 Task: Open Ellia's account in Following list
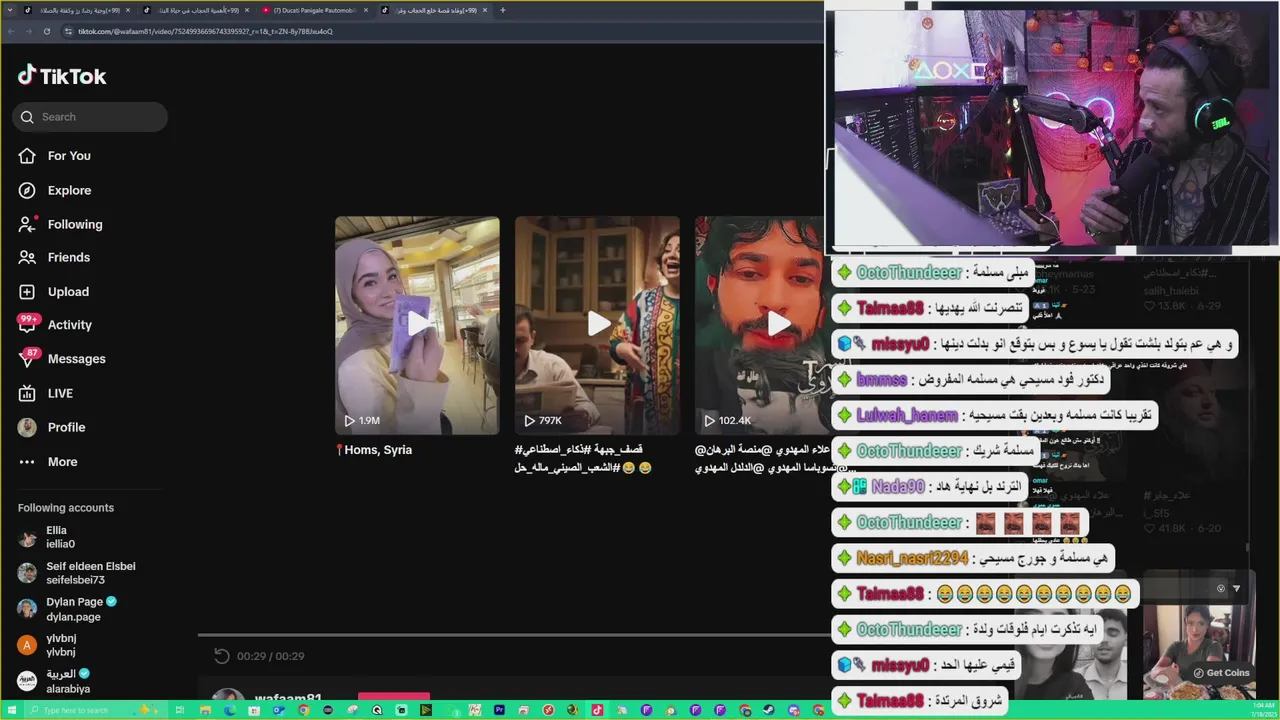coord(60,537)
